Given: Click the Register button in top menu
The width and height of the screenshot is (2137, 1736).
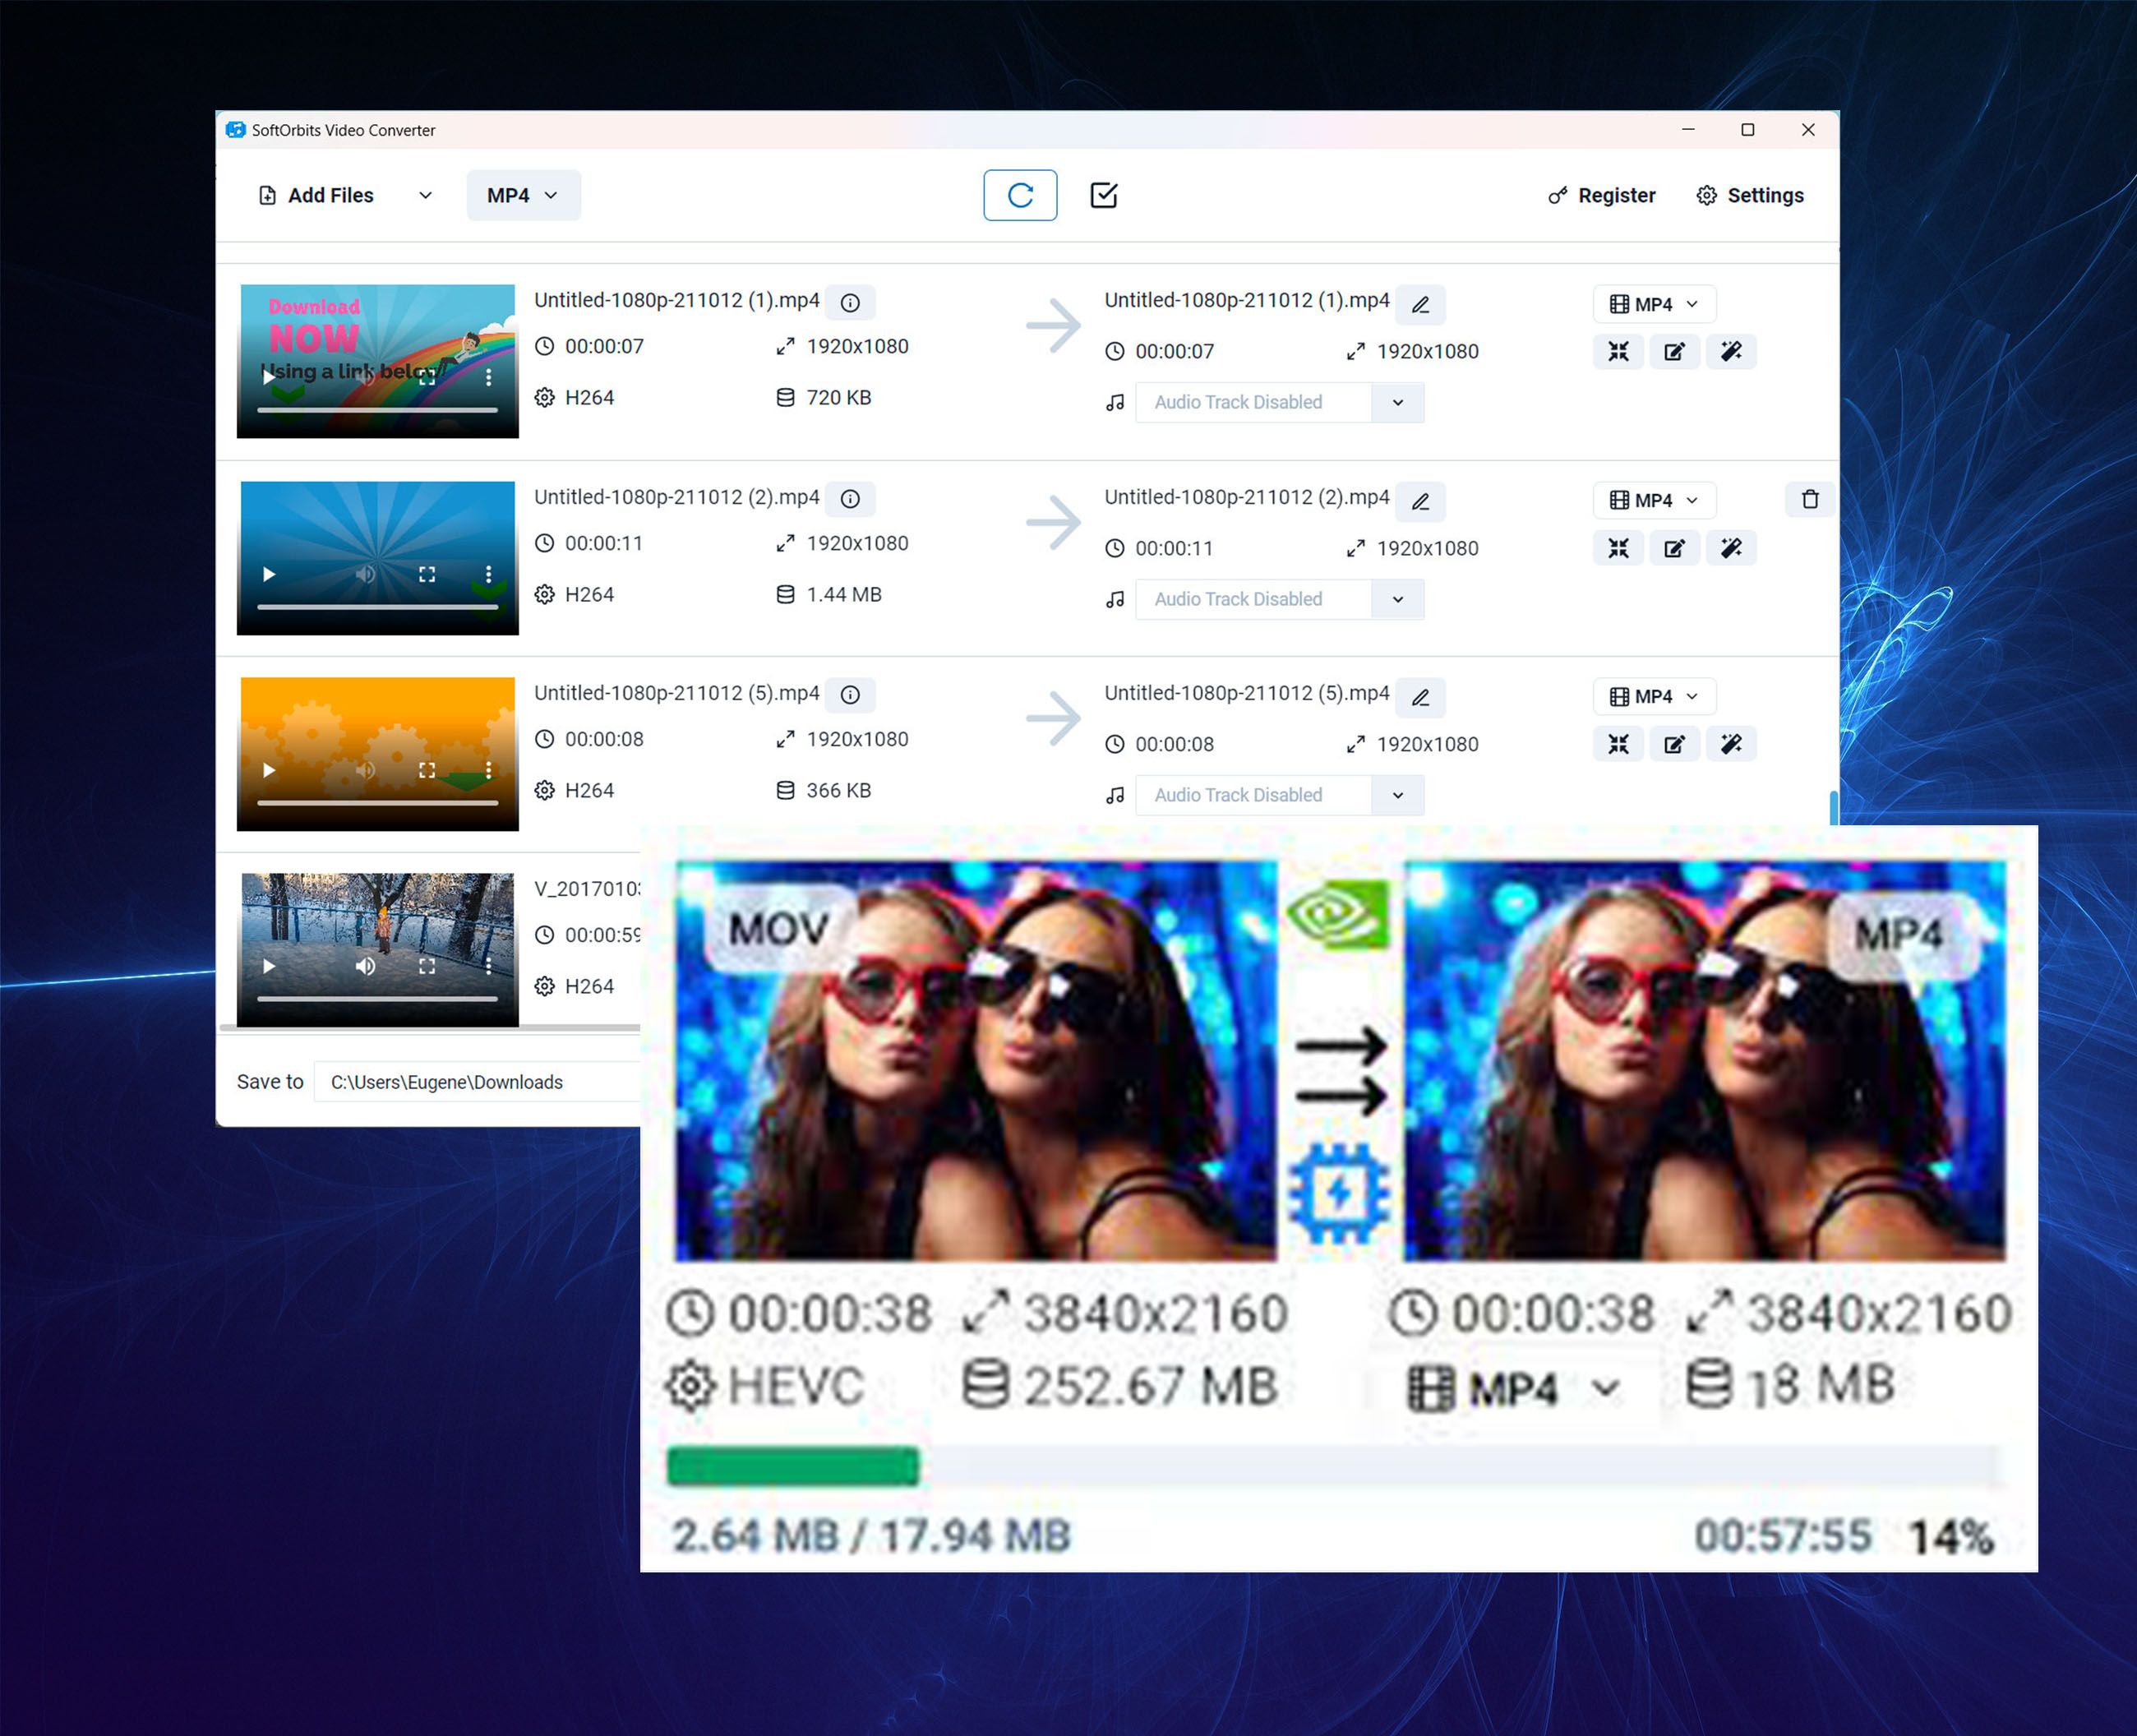Looking at the screenshot, I should pyautogui.click(x=1600, y=195).
